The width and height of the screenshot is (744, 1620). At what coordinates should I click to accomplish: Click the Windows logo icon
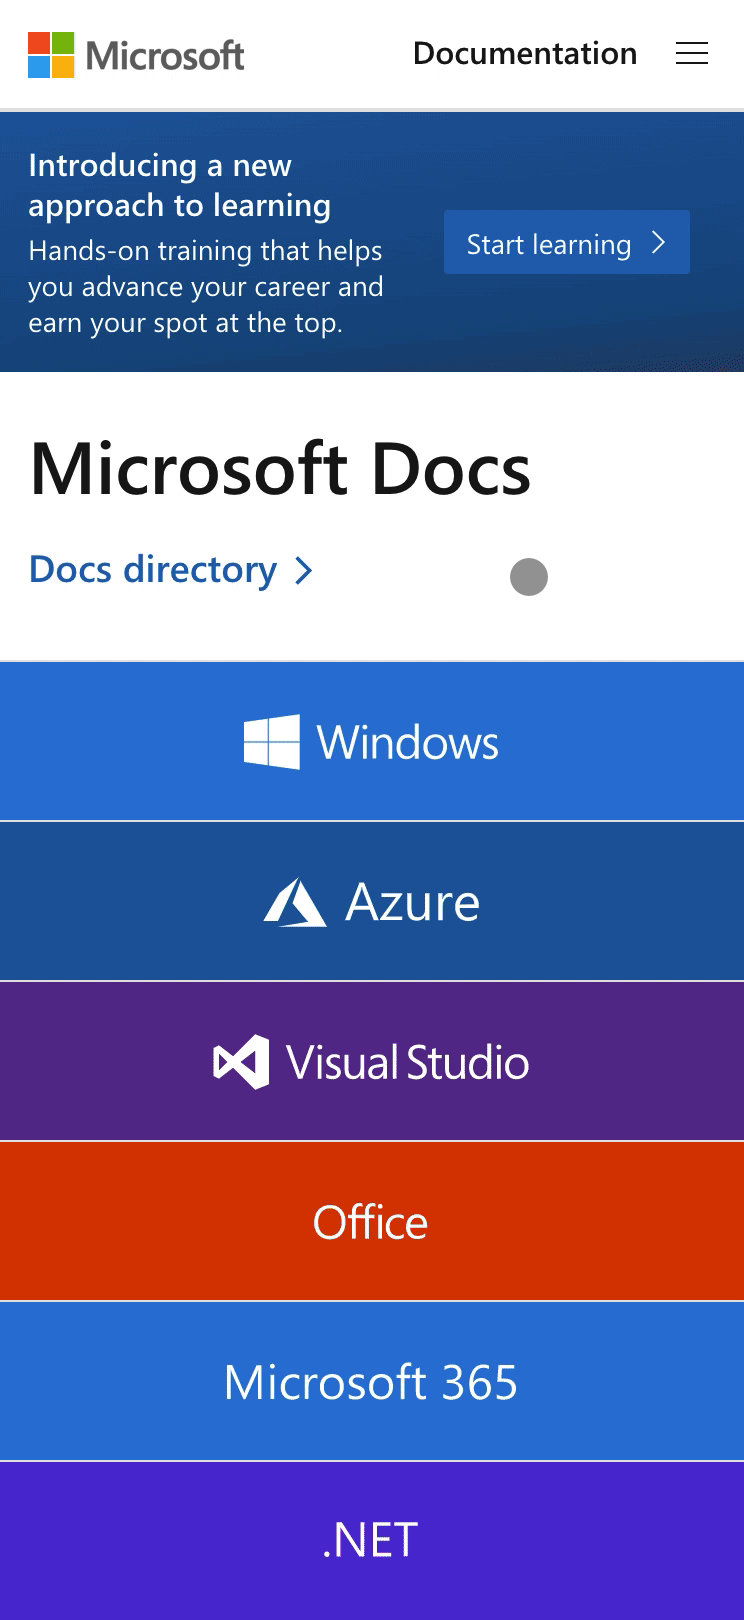tap(272, 742)
